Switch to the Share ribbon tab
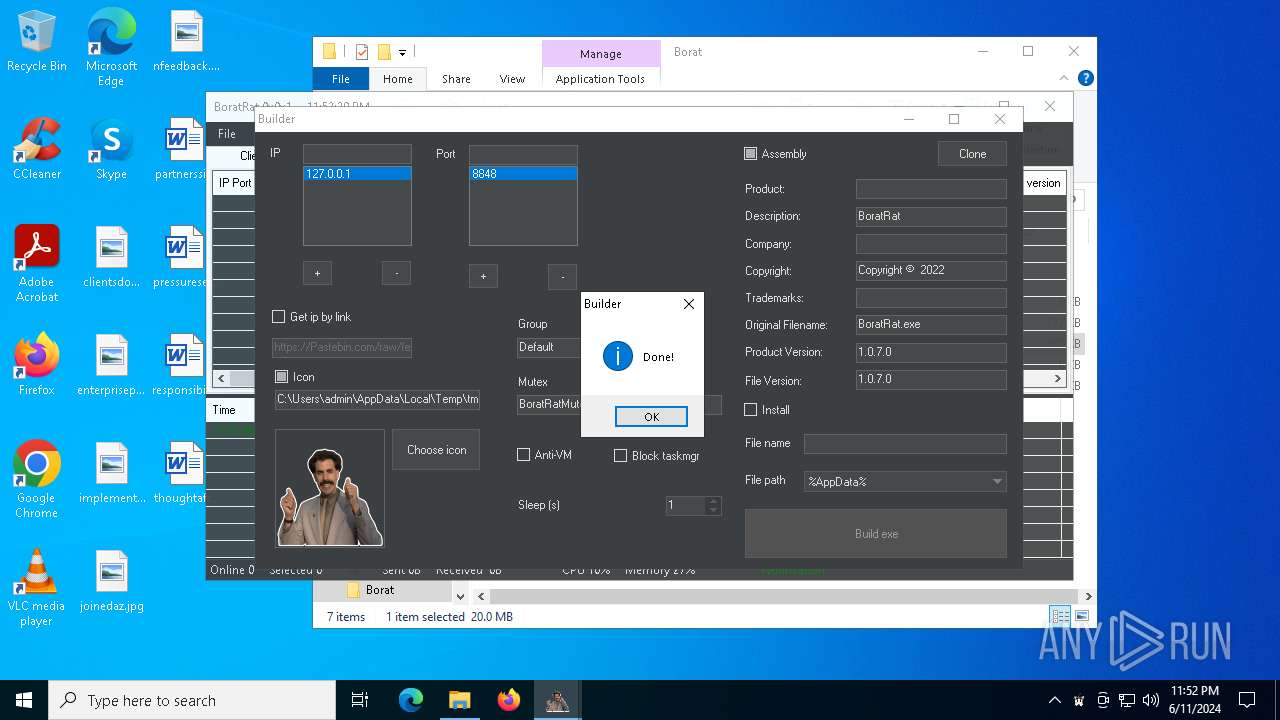 pos(456,79)
